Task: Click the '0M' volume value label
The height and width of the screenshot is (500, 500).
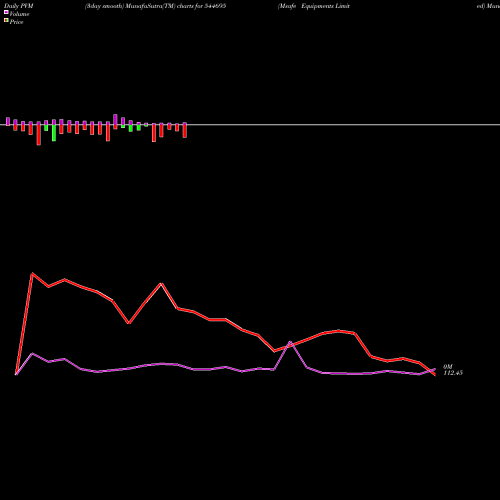Action: tap(448, 367)
